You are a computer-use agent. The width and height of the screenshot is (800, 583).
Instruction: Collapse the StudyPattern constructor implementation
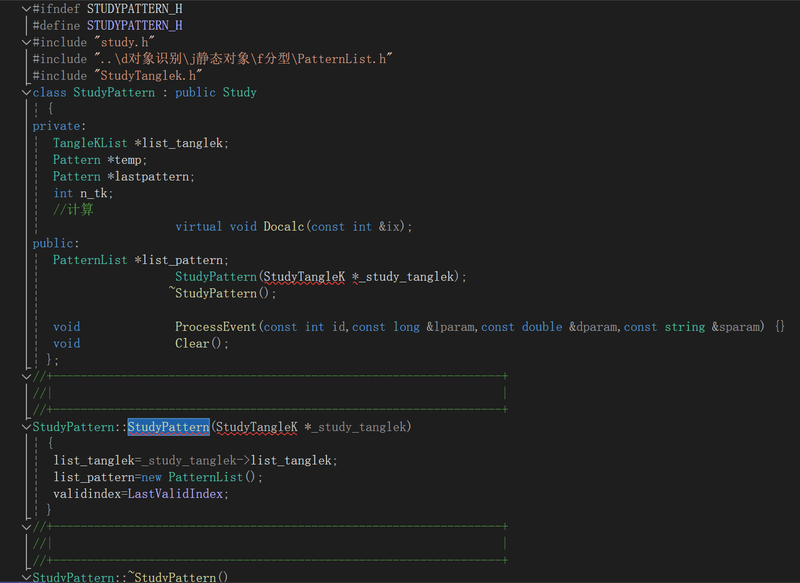click(x=27, y=427)
